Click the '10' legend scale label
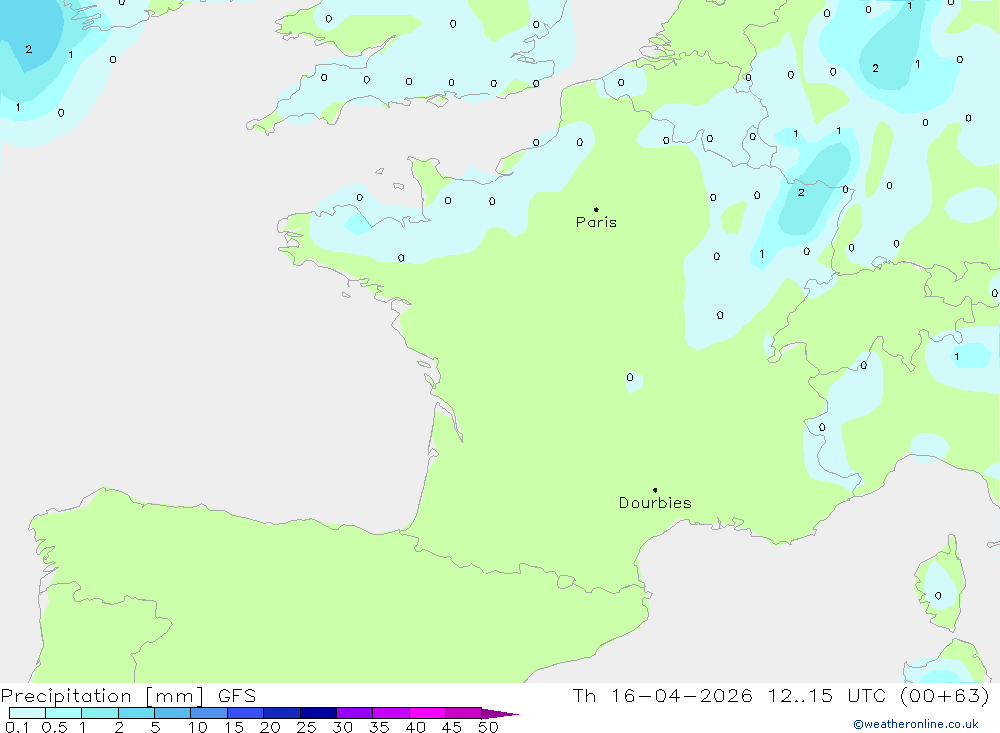1000x733 pixels. [198, 727]
